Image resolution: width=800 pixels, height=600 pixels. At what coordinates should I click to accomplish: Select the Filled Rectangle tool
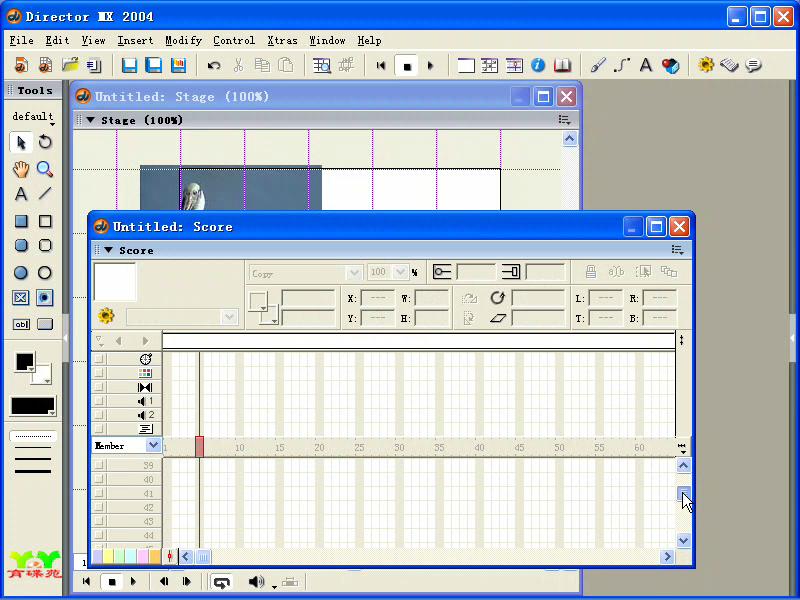[21, 221]
